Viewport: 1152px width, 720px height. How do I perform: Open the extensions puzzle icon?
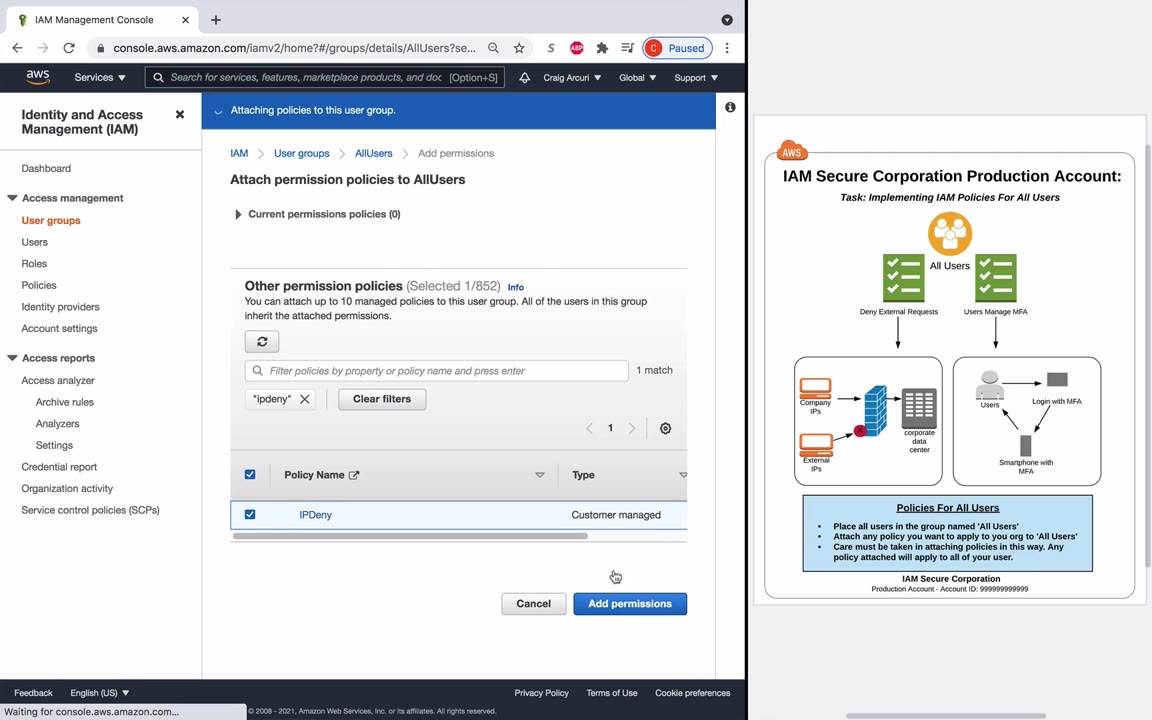click(x=602, y=48)
